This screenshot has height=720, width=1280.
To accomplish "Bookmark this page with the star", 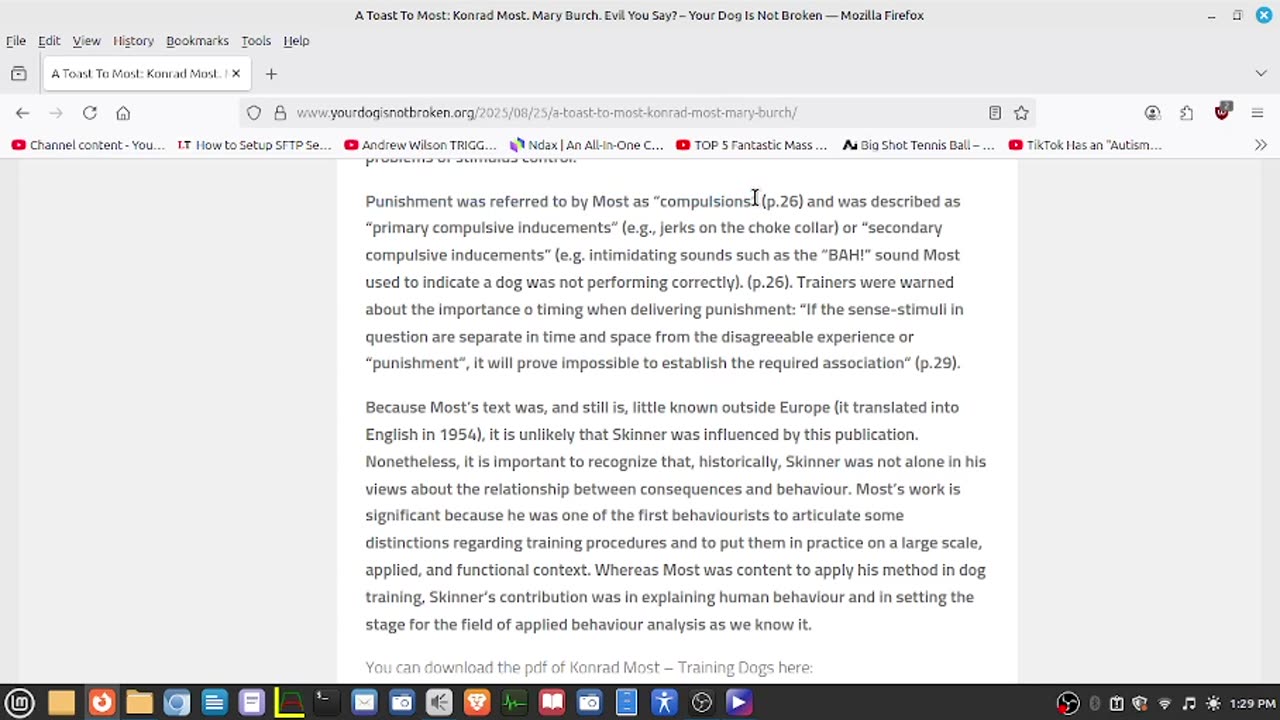I will point(1021,113).
